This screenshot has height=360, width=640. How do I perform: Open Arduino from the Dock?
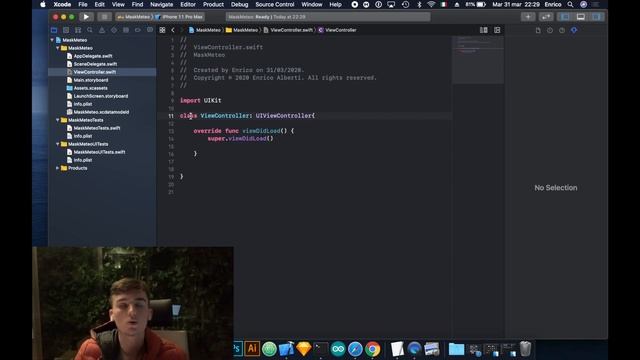click(x=338, y=349)
